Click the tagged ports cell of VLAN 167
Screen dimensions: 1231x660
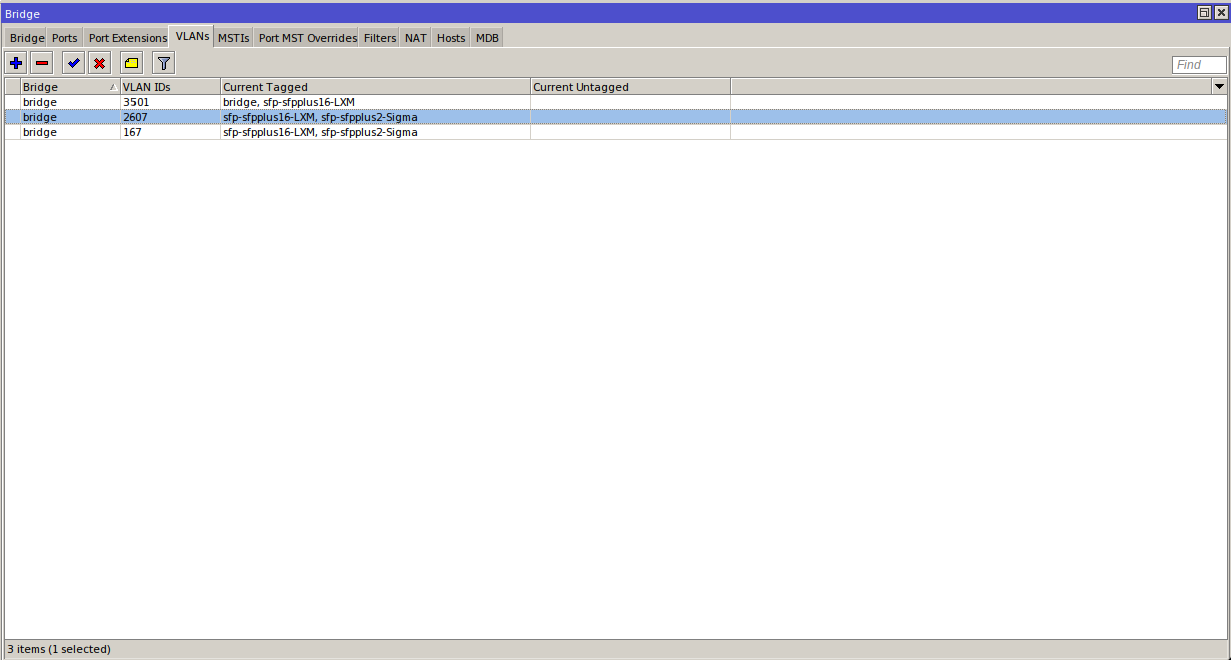[375, 132]
